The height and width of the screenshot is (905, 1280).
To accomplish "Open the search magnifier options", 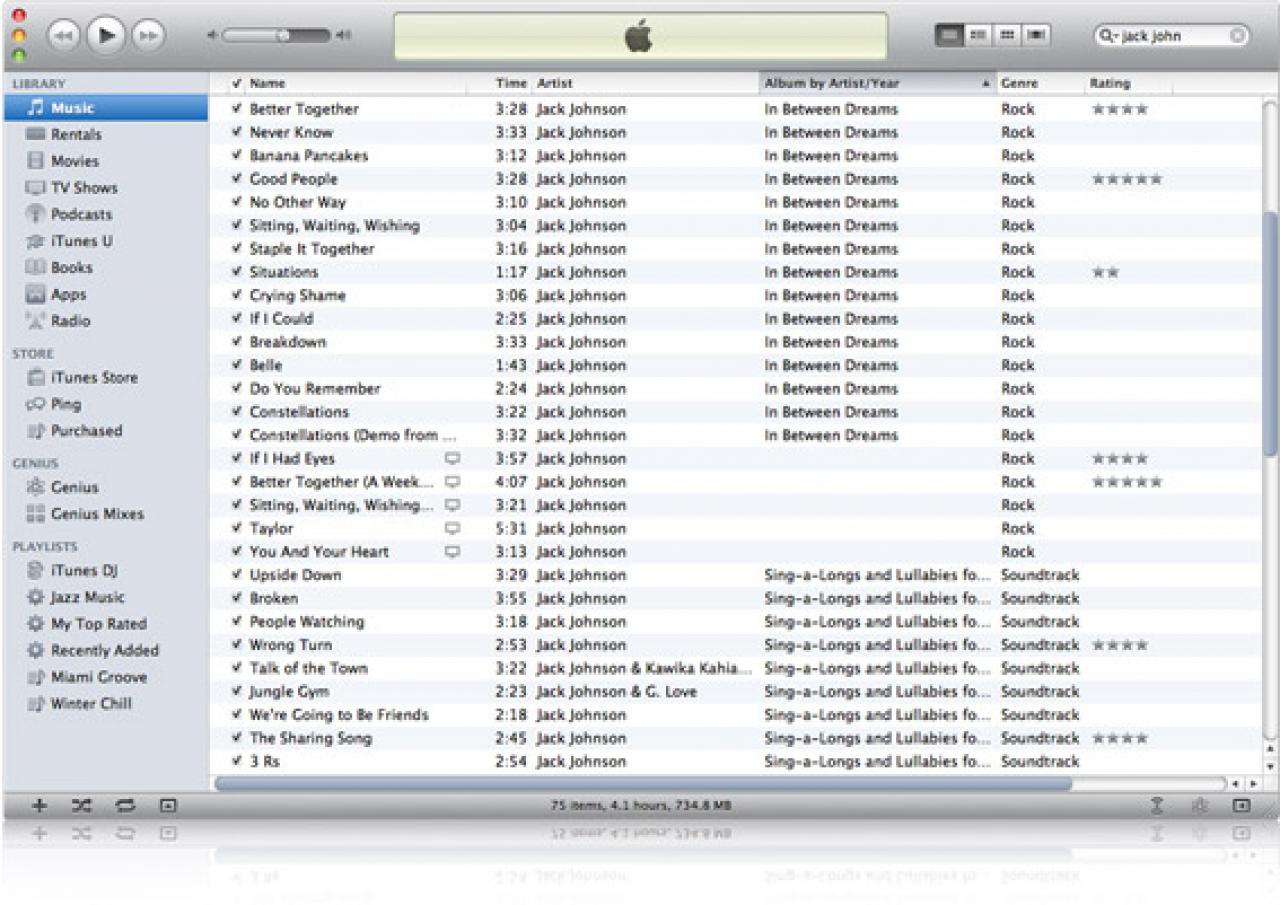I will point(1108,36).
